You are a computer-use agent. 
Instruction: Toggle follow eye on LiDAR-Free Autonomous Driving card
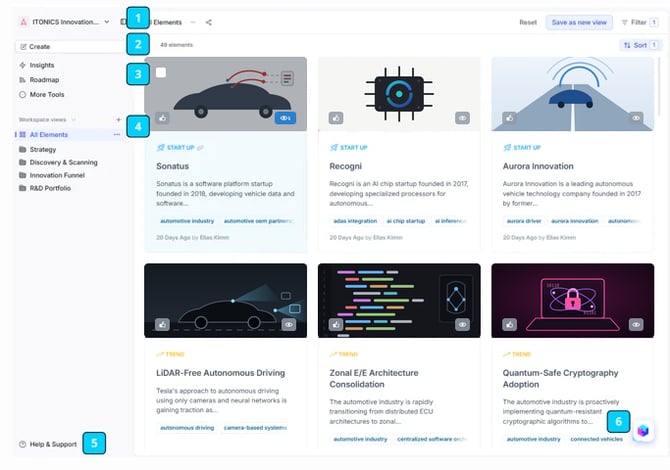[x=289, y=325]
